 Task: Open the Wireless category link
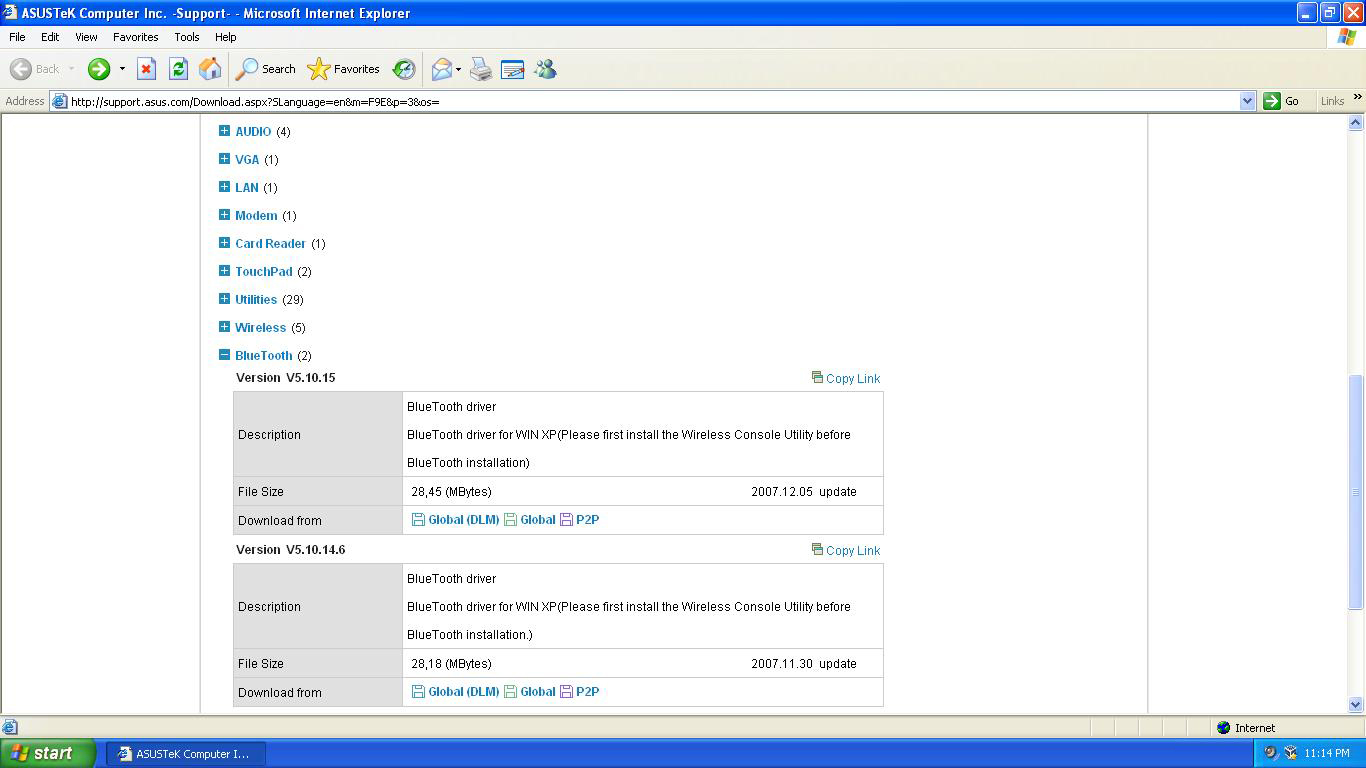[x=260, y=327]
